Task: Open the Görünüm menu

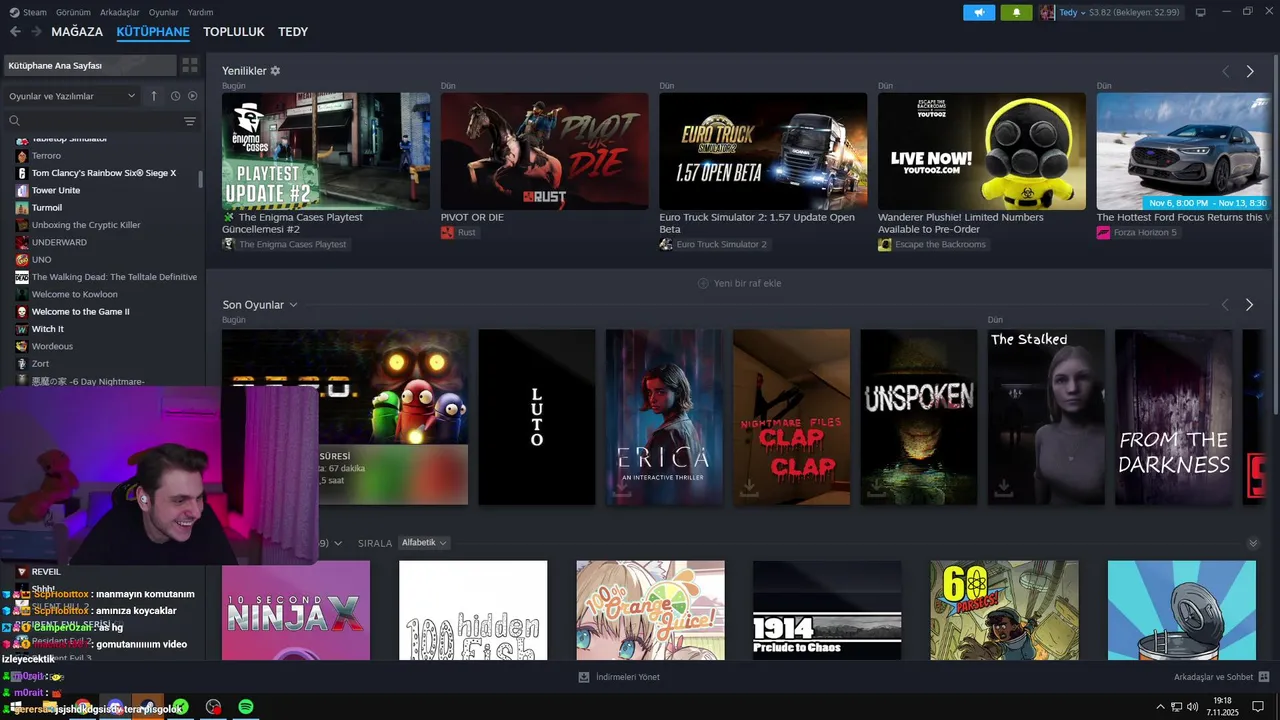Action: click(x=73, y=12)
